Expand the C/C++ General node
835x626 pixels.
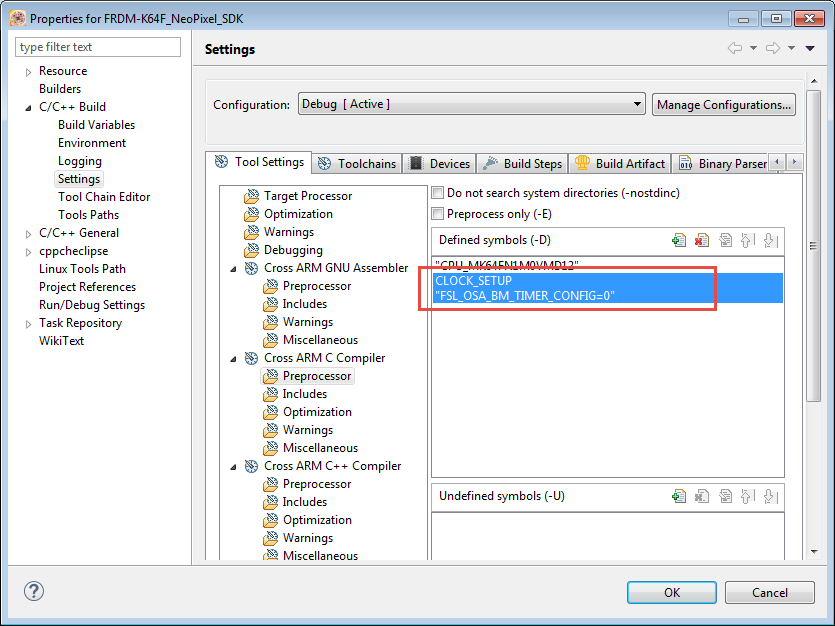(x=28, y=233)
